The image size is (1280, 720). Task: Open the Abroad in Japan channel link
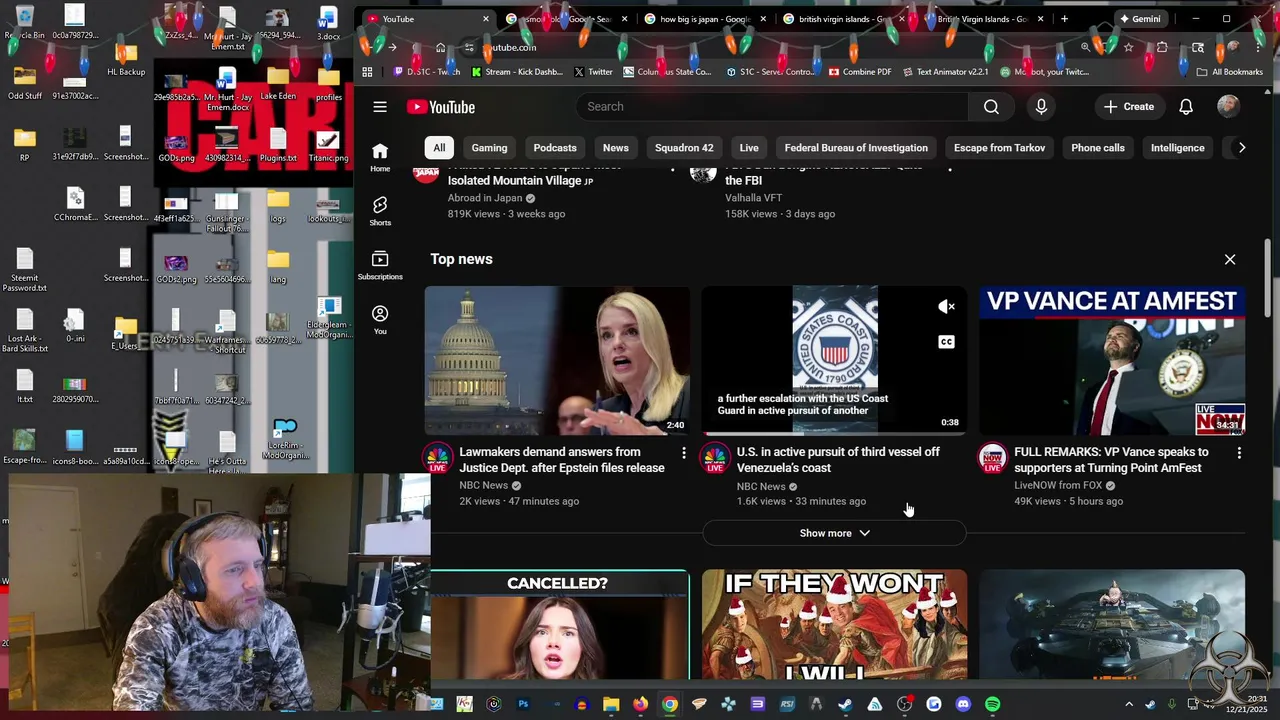[485, 198]
